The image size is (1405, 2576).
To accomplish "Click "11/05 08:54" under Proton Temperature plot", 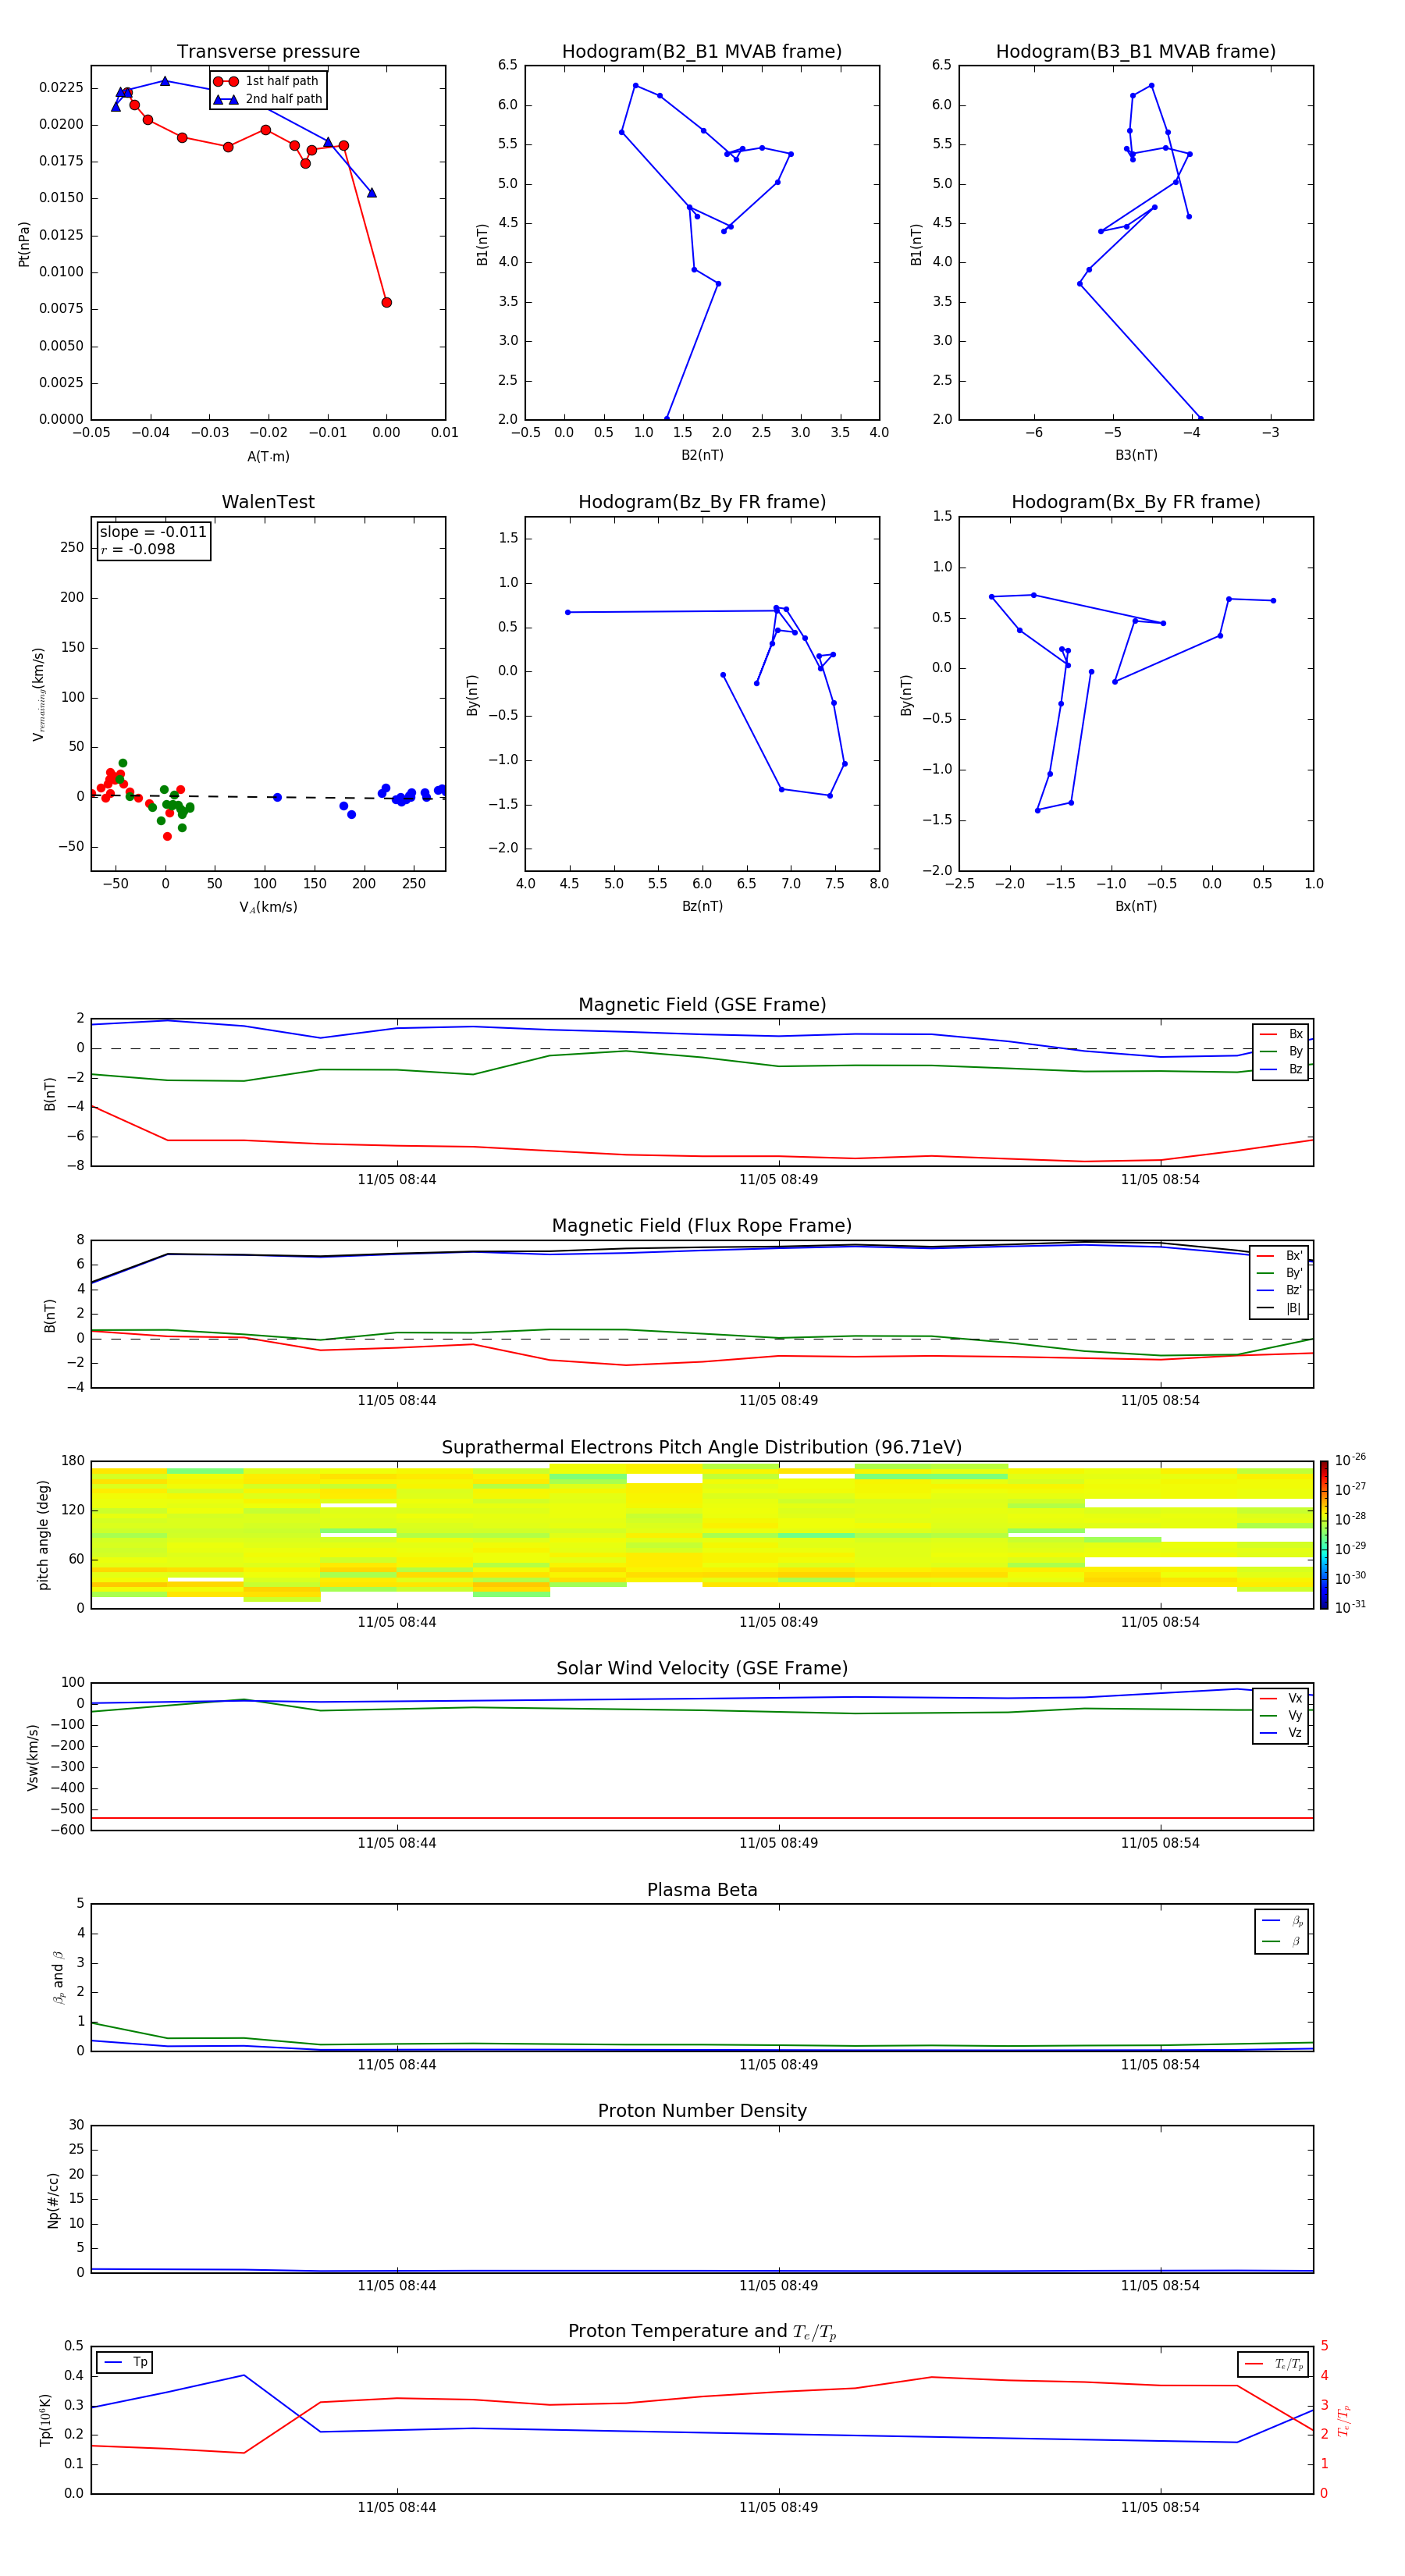I will (1160, 2507).
